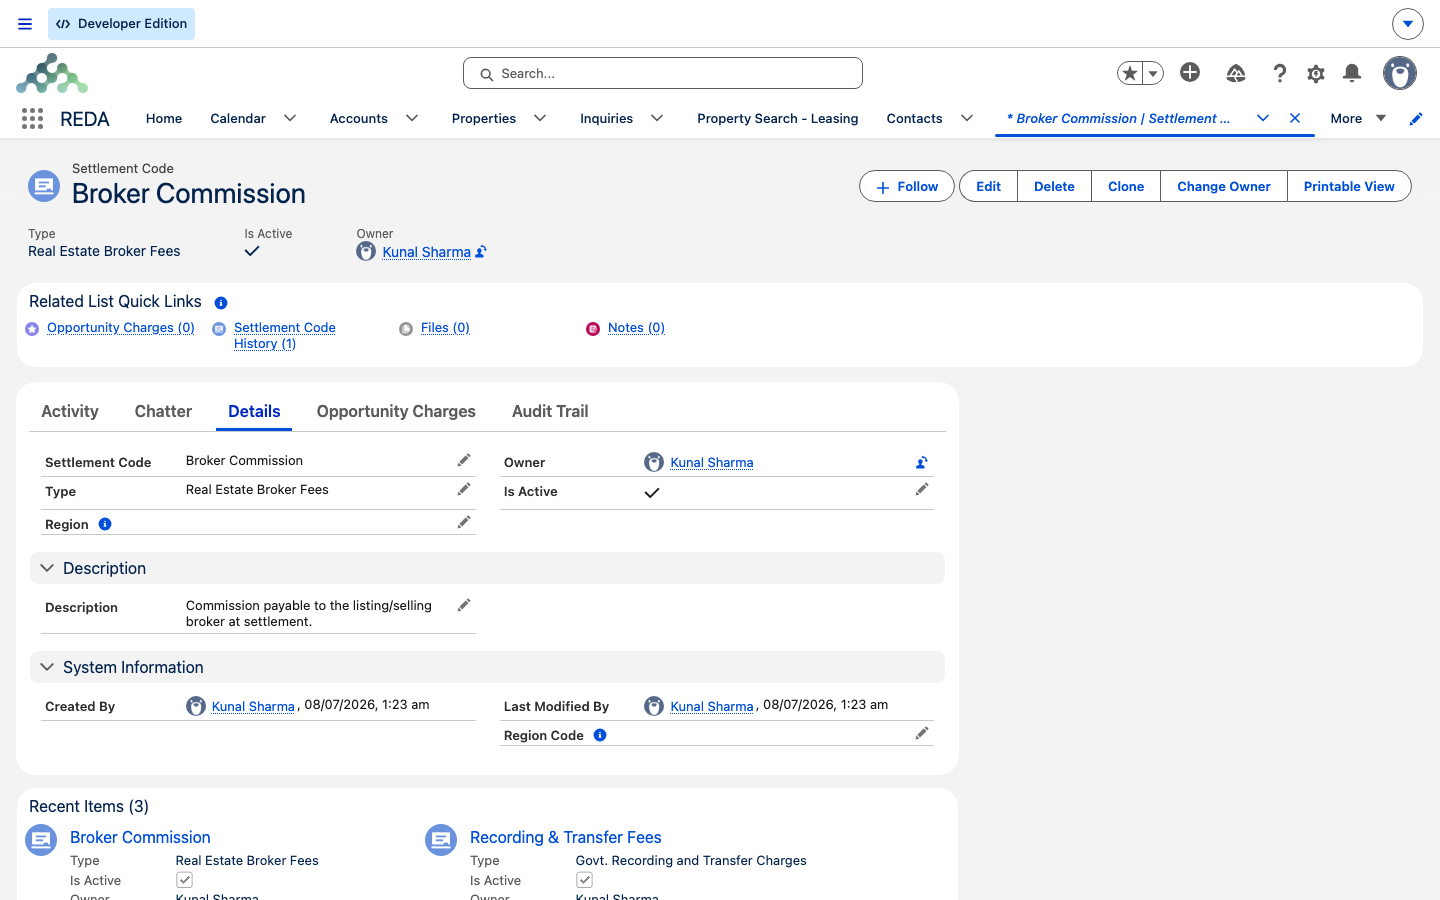Click the Region Code info icon

[x=600, y=735]
